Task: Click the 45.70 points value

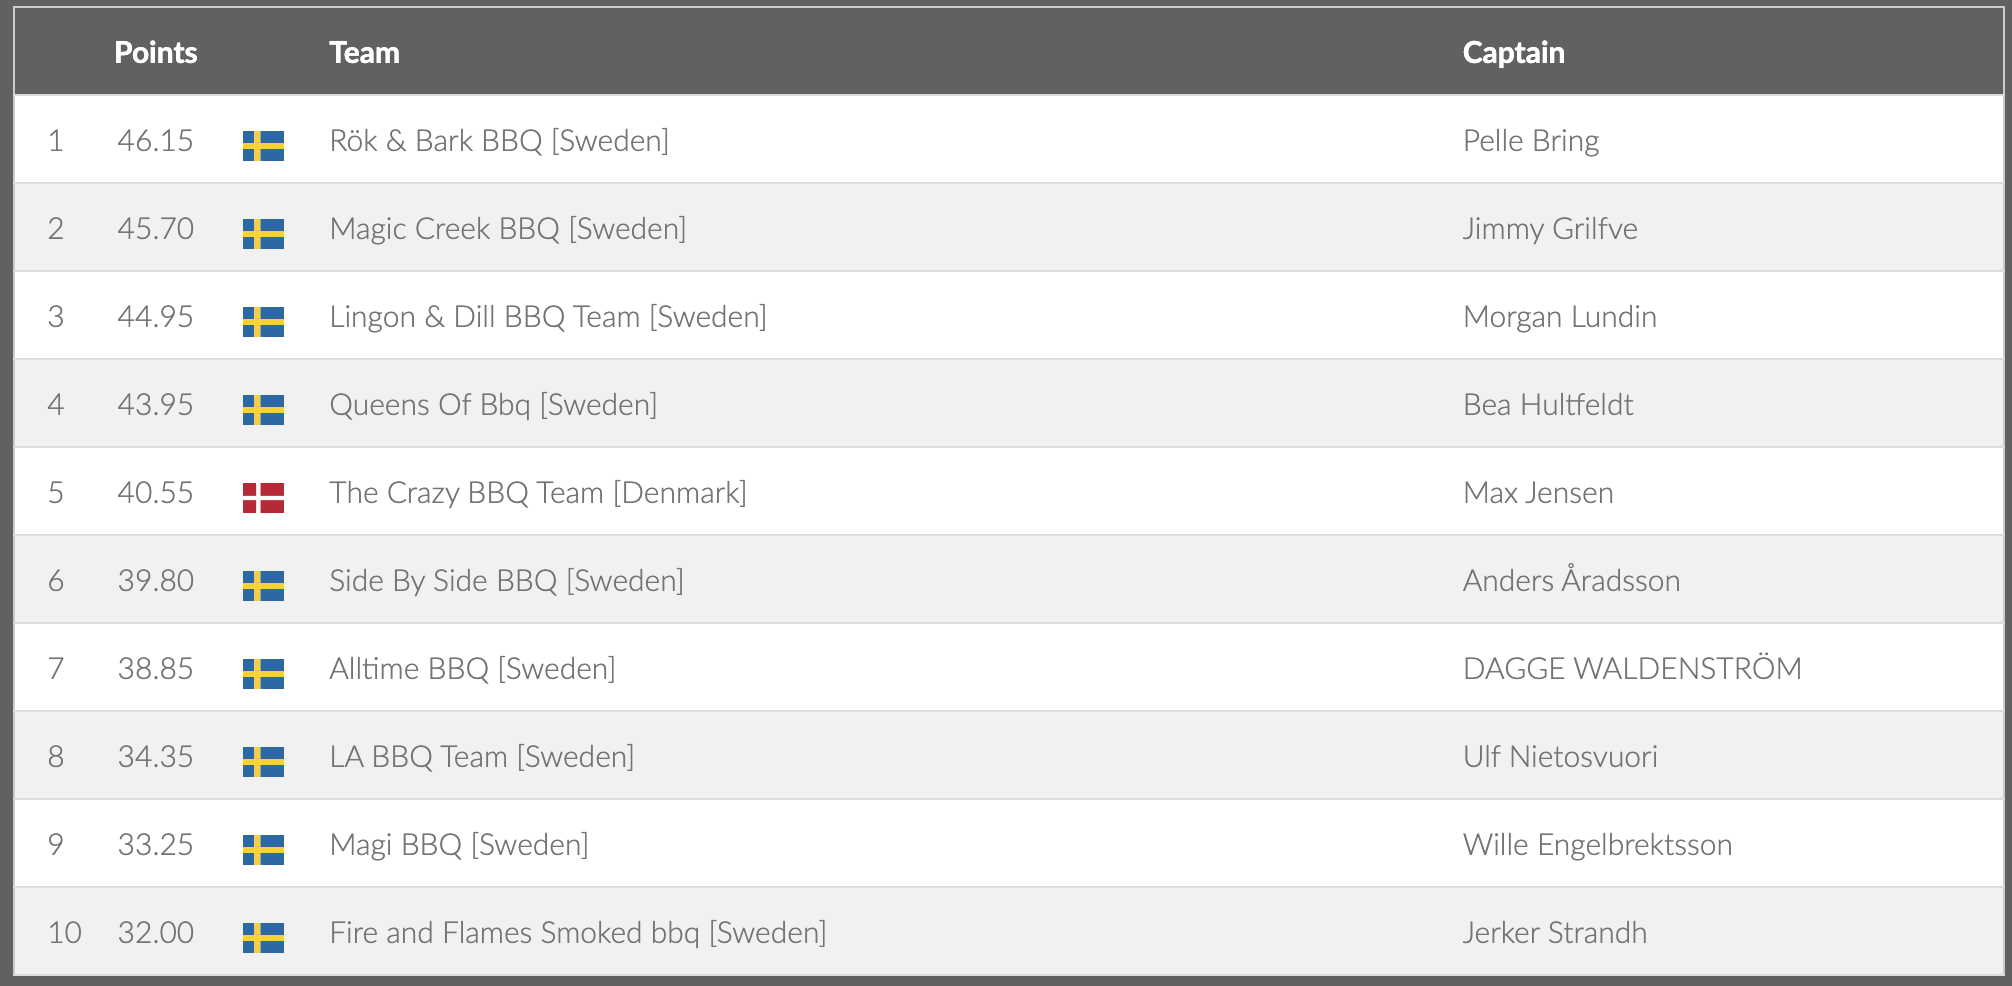Action: 155,229
